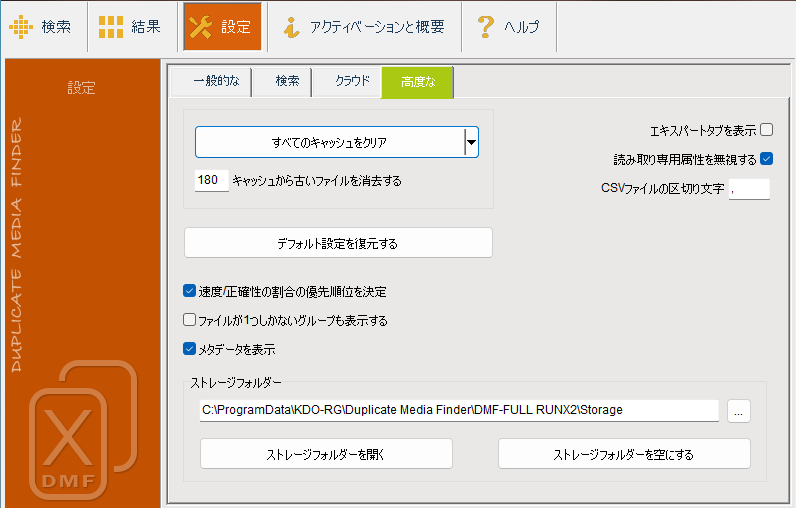Click ストレージフォルダーを空にする button
This screenshot has width=796, height=508.
[624, 454]
